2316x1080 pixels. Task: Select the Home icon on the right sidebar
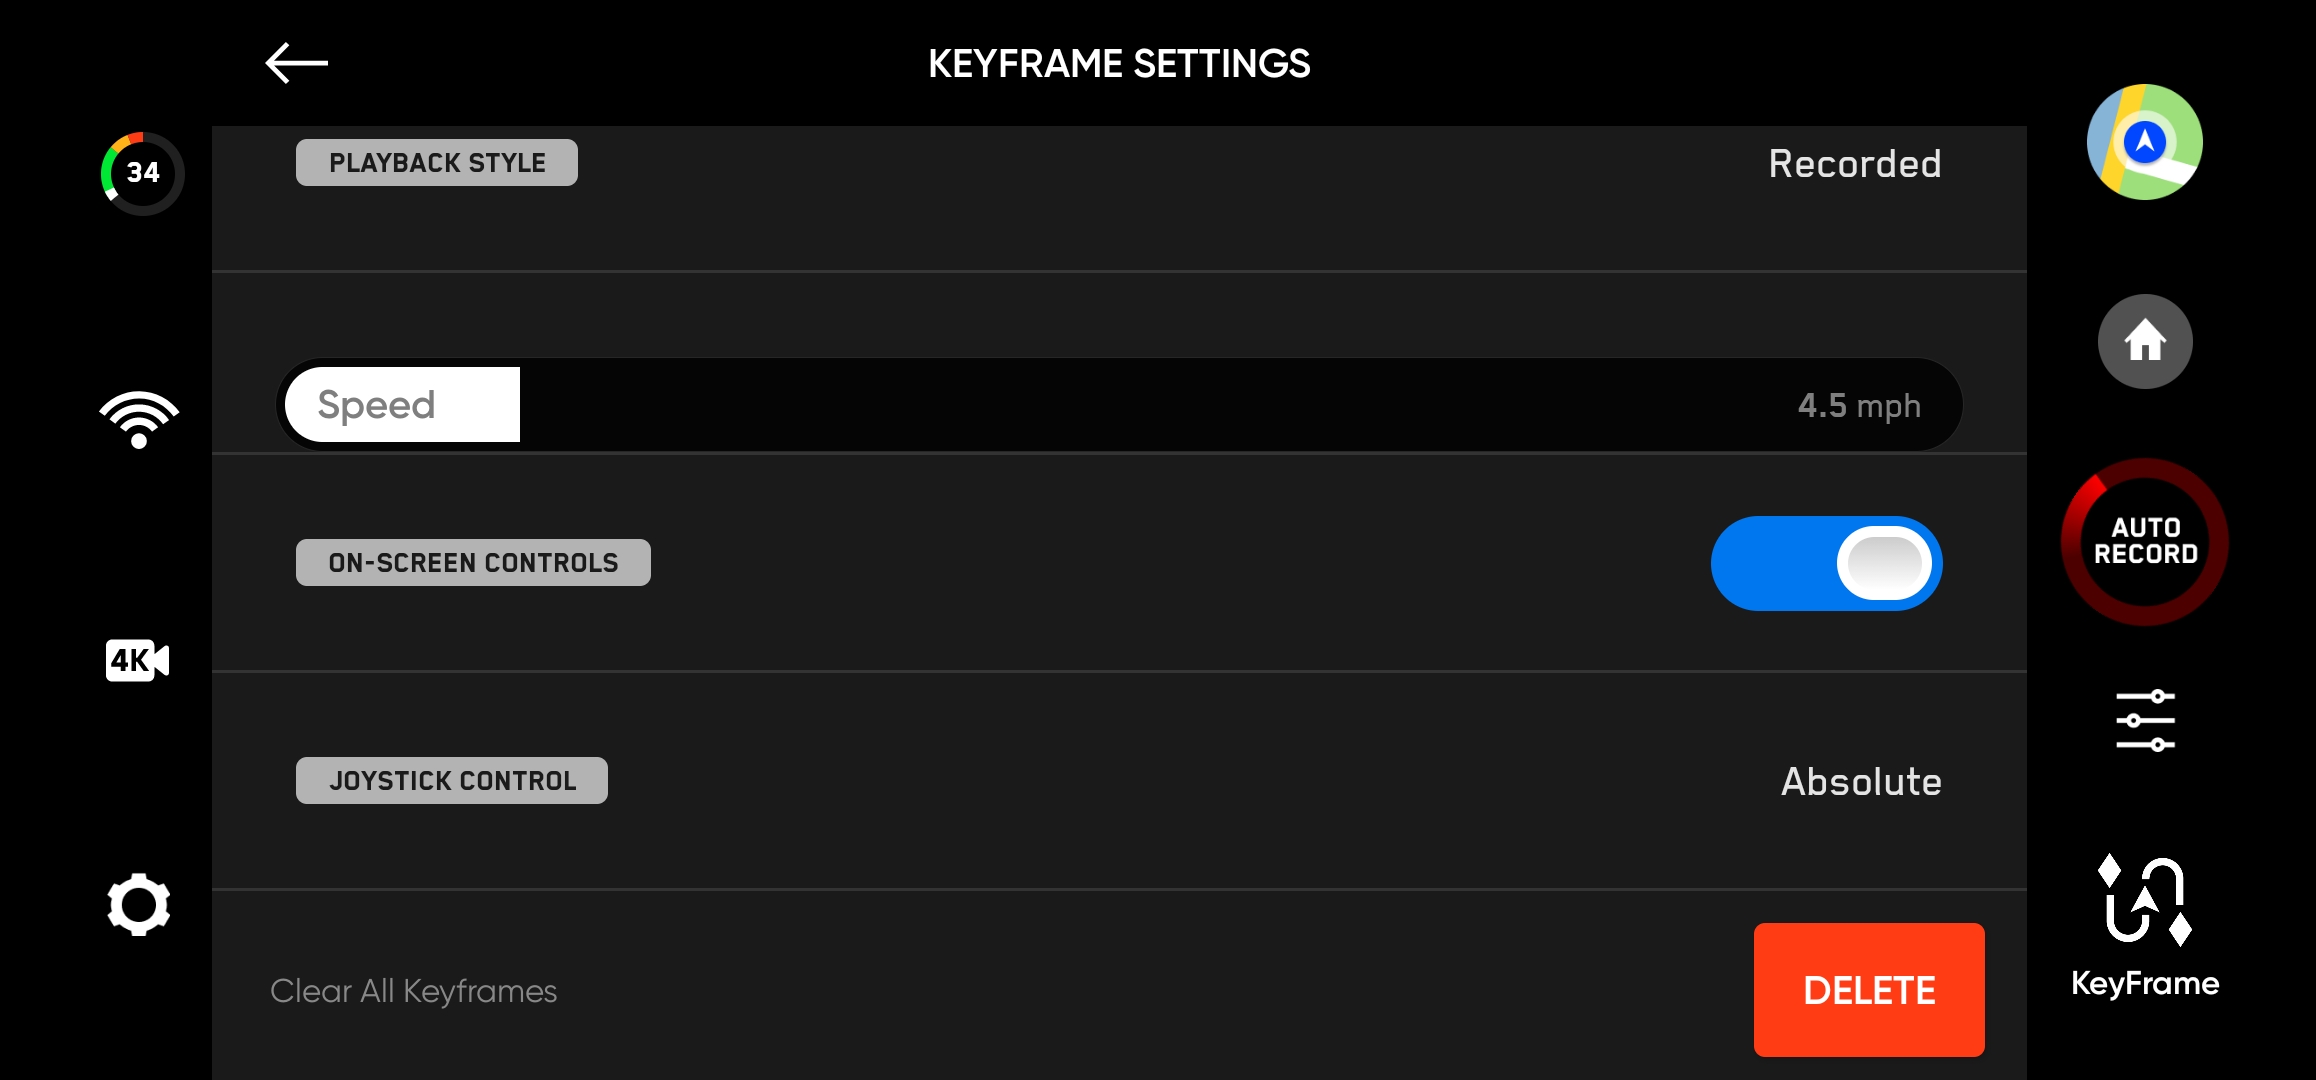click(2144, 340)
